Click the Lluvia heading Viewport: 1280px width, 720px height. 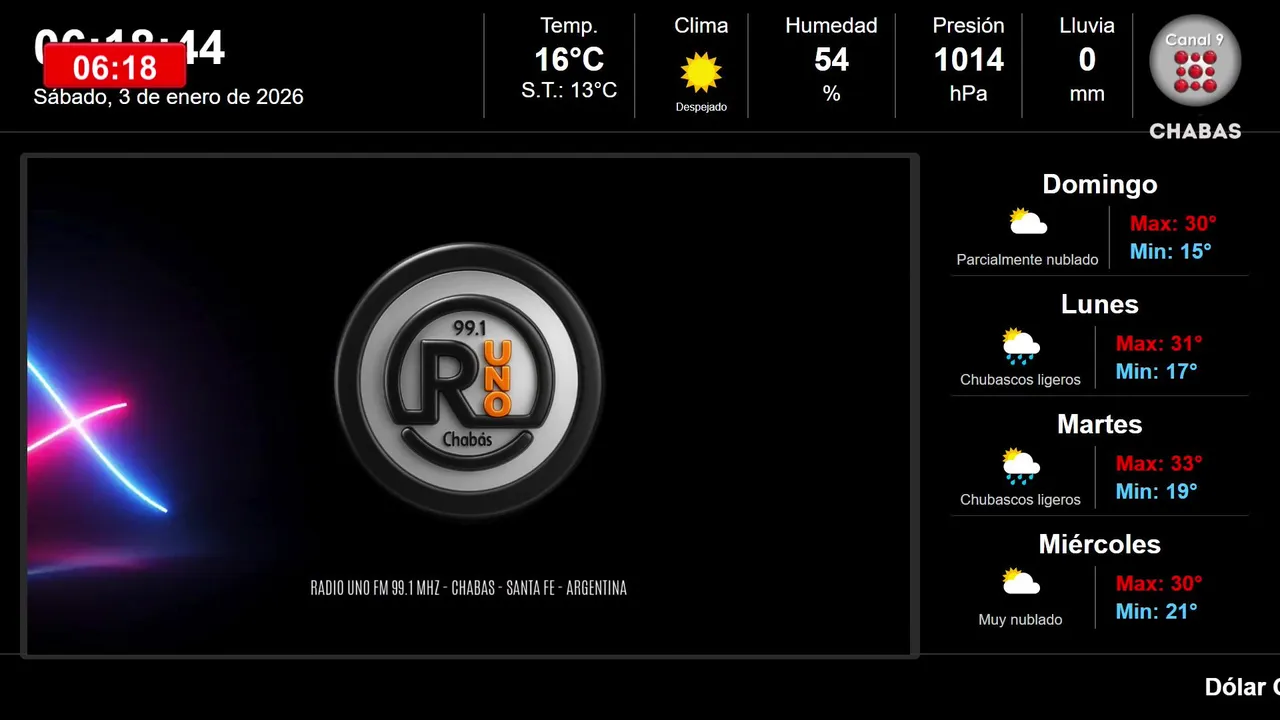1087,26
